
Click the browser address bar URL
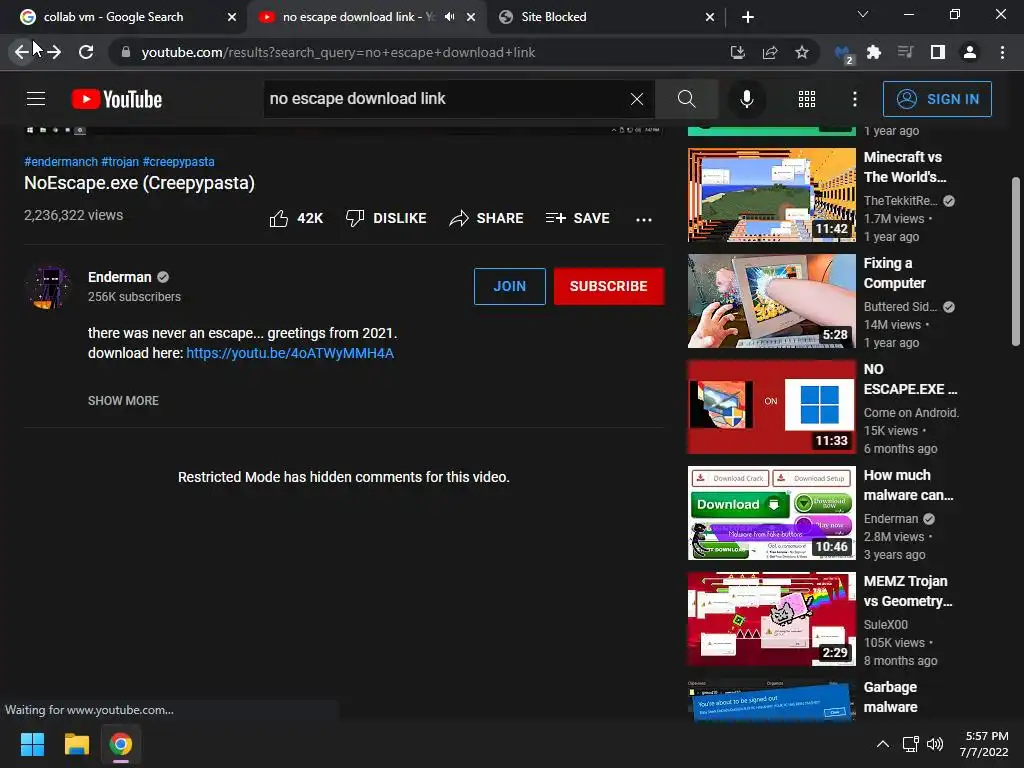tap(338, 52)
